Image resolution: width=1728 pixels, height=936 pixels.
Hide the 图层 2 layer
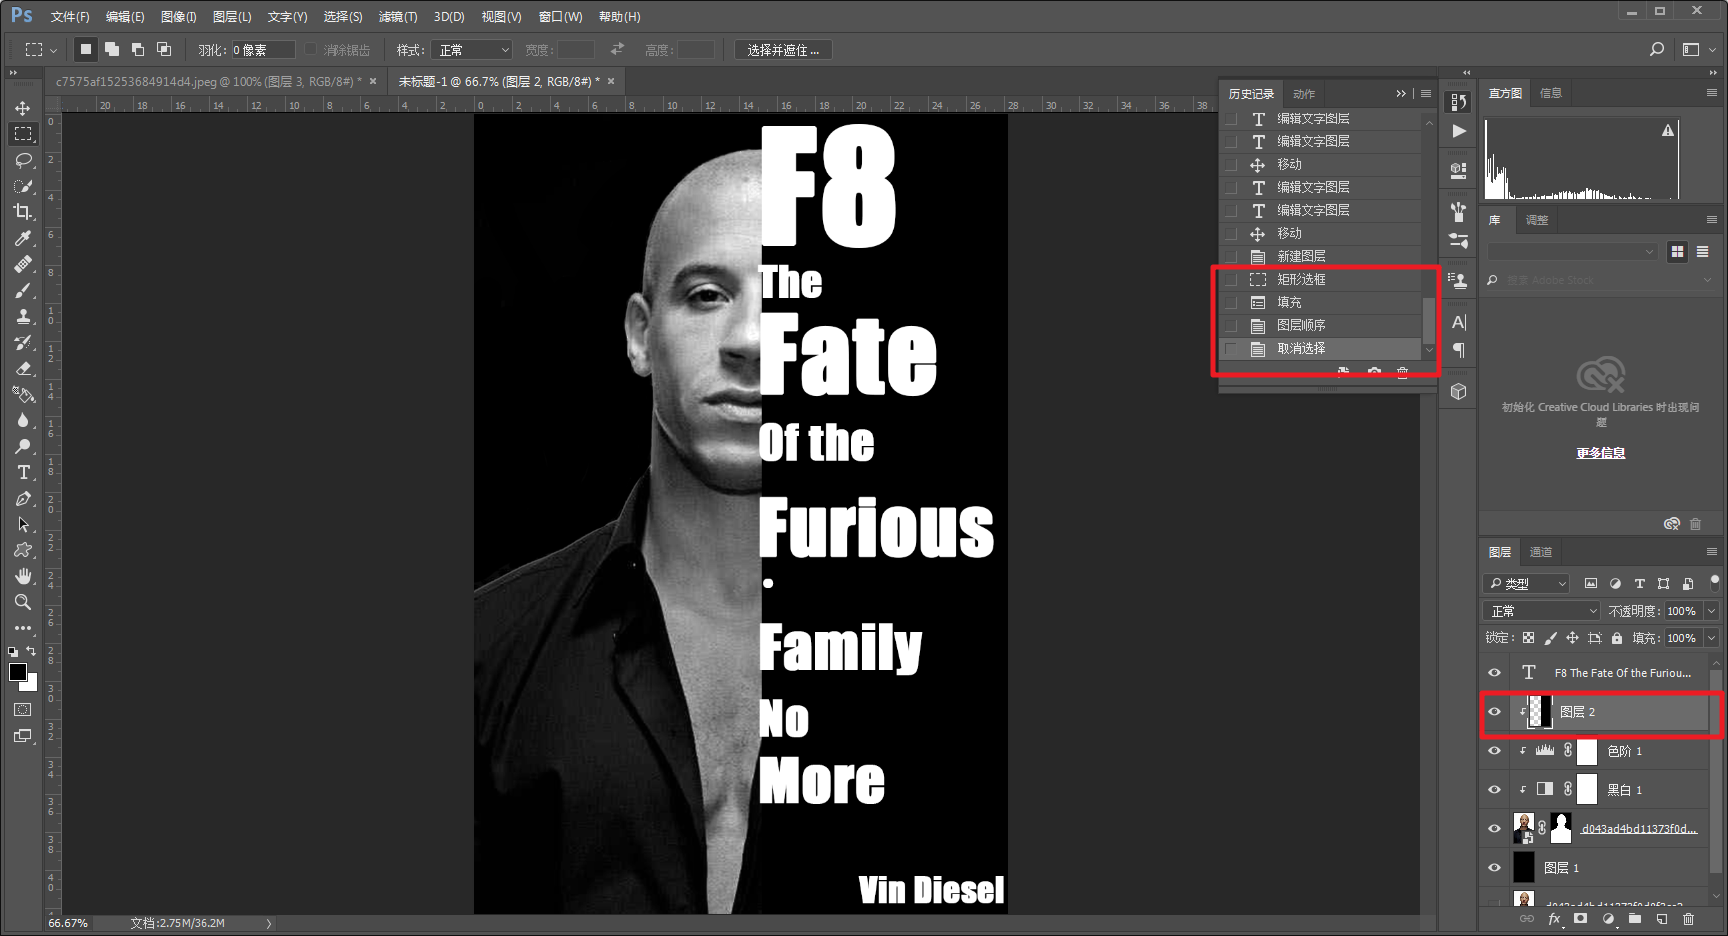tap(1494, 712)
